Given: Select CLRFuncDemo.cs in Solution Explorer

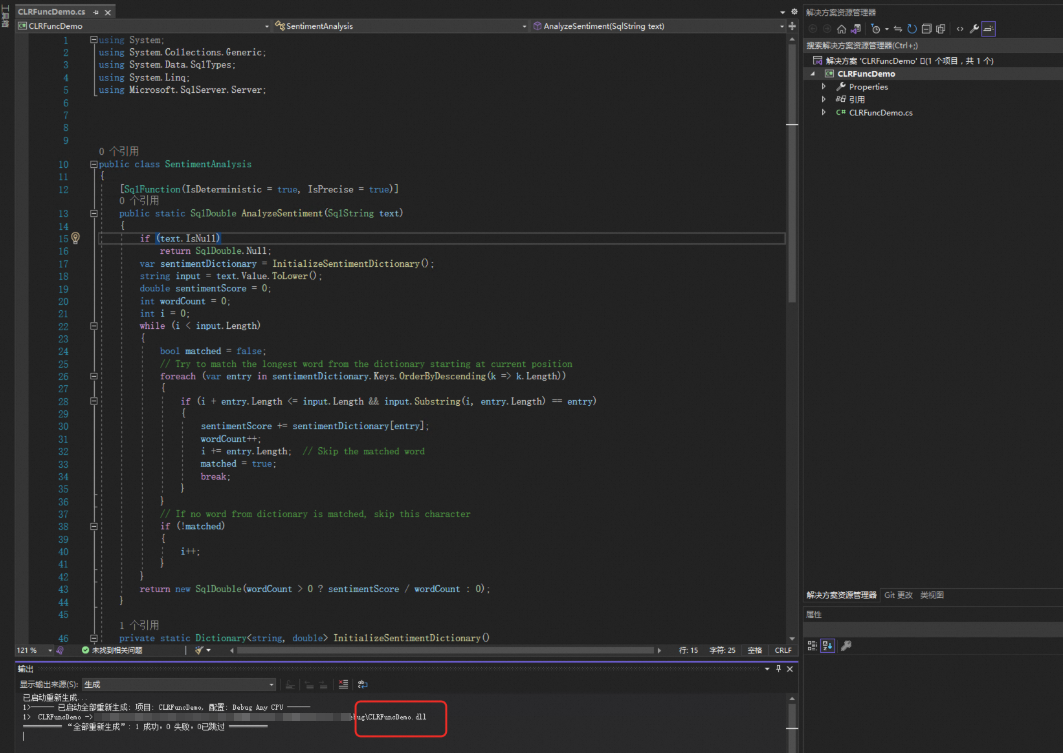Looking at the screenshot, I should [881, 113].
